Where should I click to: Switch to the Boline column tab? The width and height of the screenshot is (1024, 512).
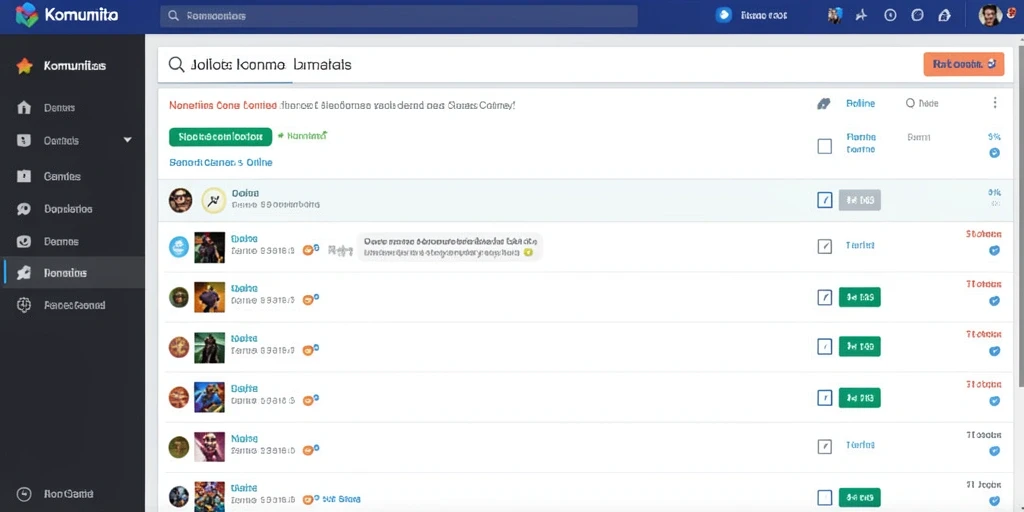[x=860, y=103]
